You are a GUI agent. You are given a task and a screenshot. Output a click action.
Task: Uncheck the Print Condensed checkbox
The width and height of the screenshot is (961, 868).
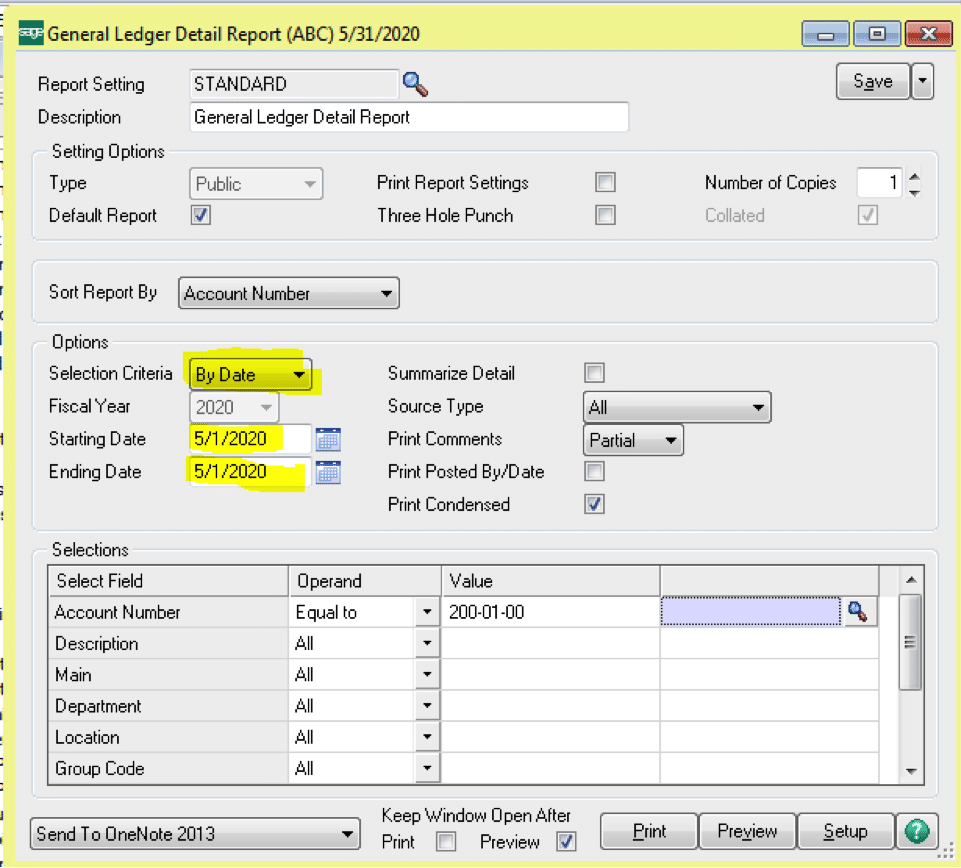point(595,504)
